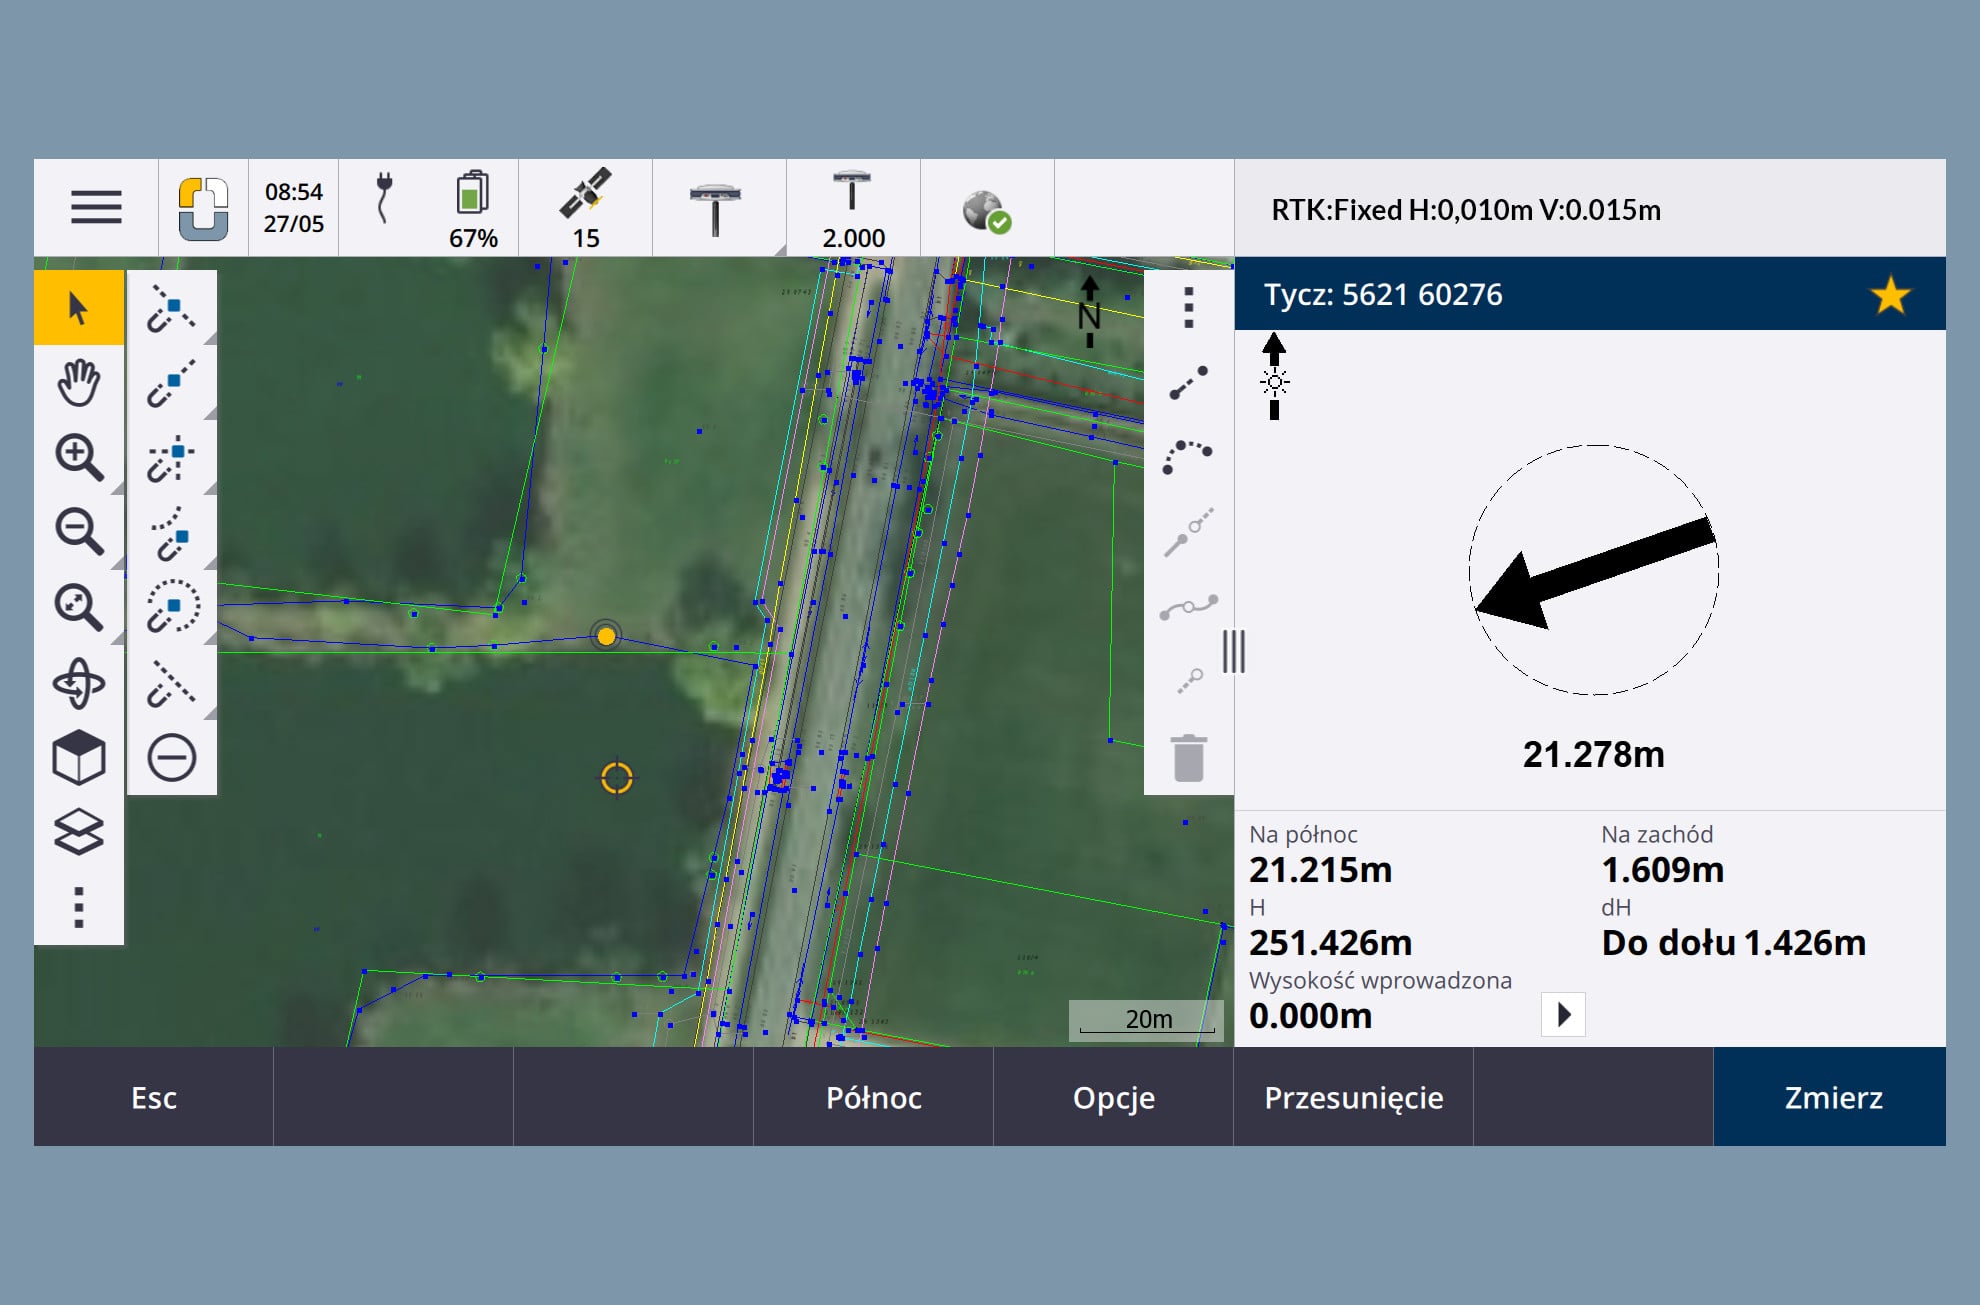Expand more options dots in left toolbar

point(78,907)
